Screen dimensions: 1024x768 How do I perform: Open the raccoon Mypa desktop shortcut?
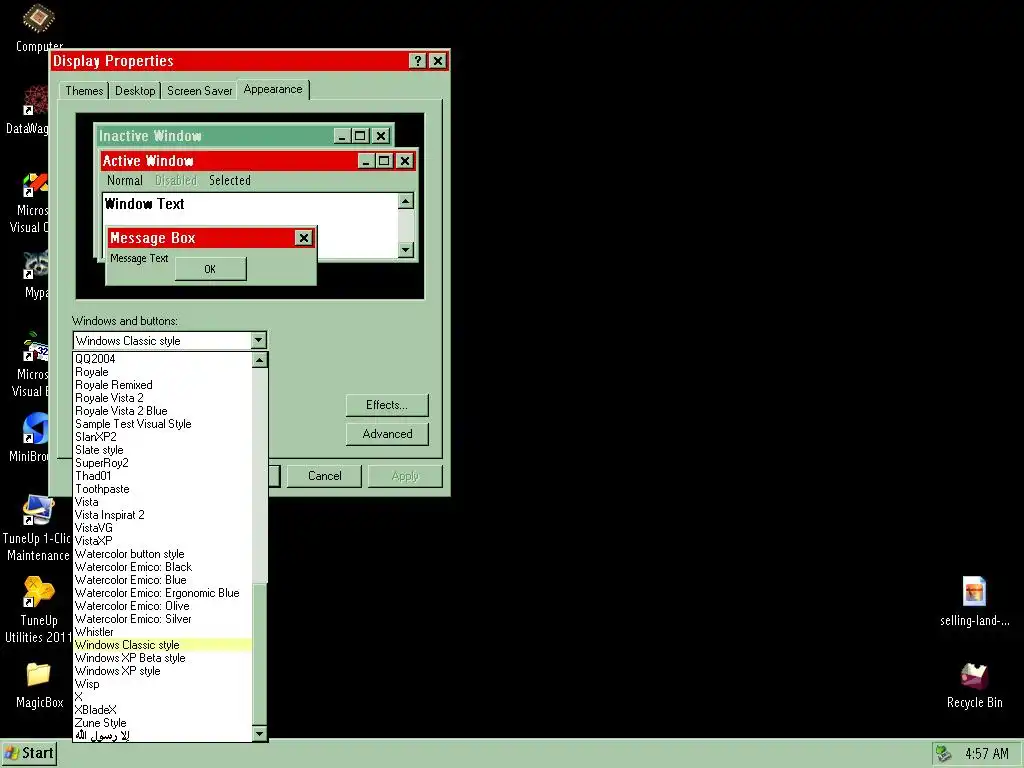click(35, 265)
